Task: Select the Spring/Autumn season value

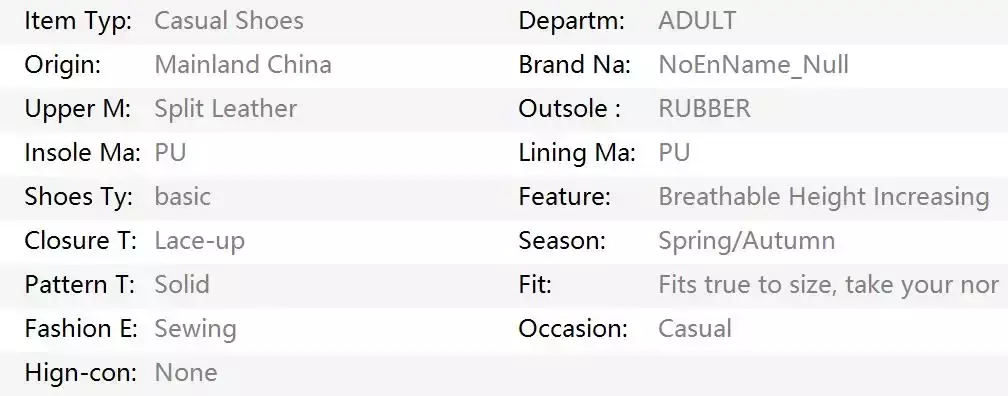Action: pyautogui.click(x=747, y=240)
